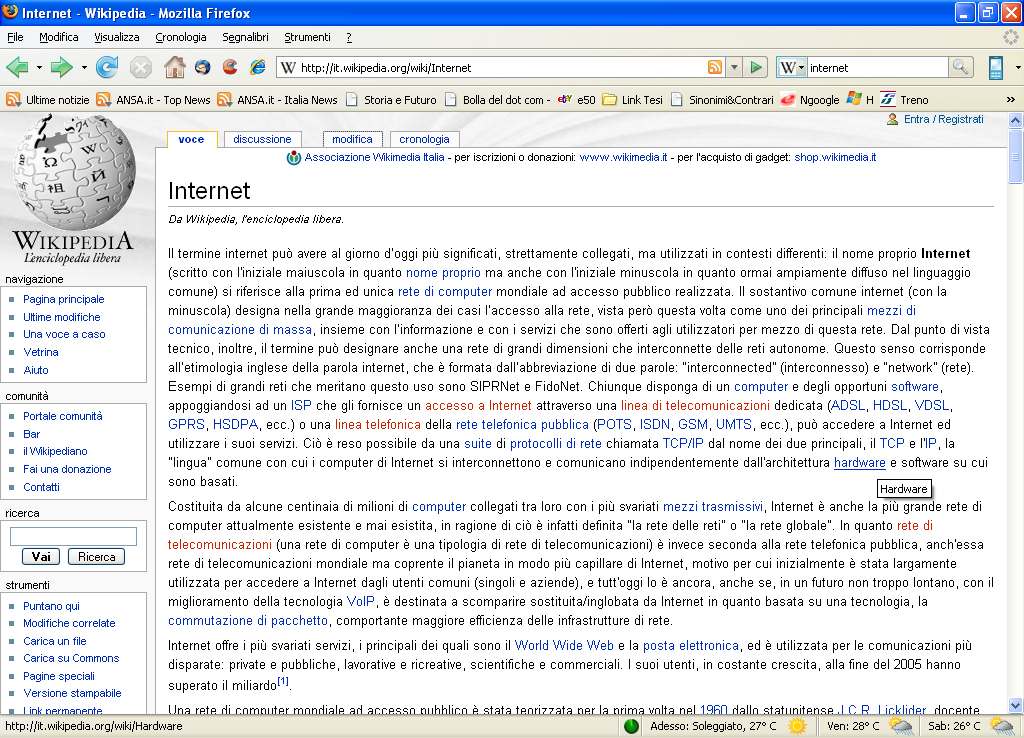Image resolution: width=1024 pixels, height=738 pixels.
Task: Open the ANSA.it - Top News bookmark
Action: pos(153,100)
